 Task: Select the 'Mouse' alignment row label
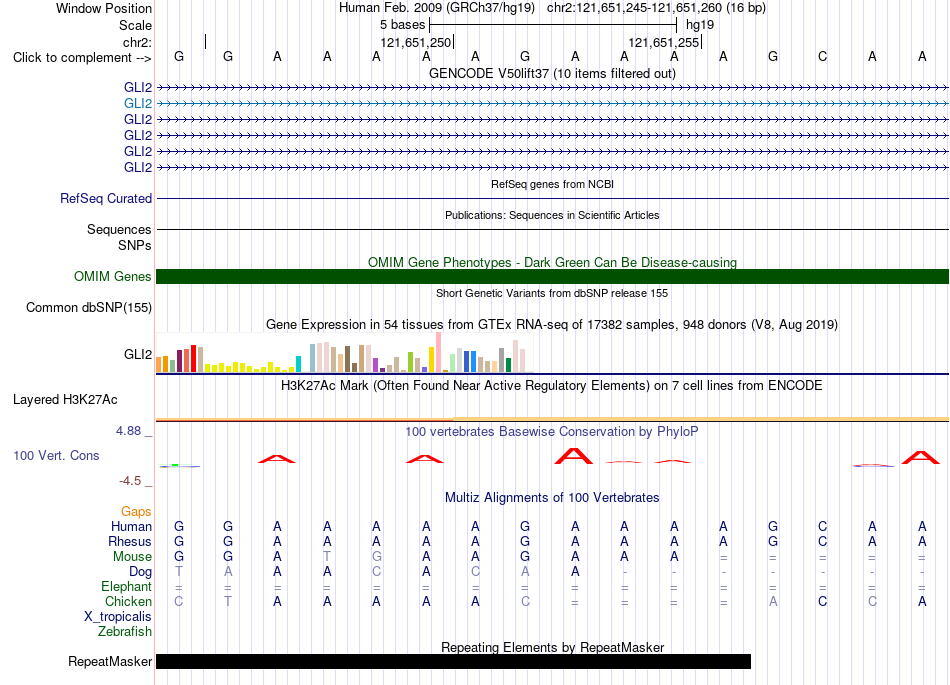point(132,557)
